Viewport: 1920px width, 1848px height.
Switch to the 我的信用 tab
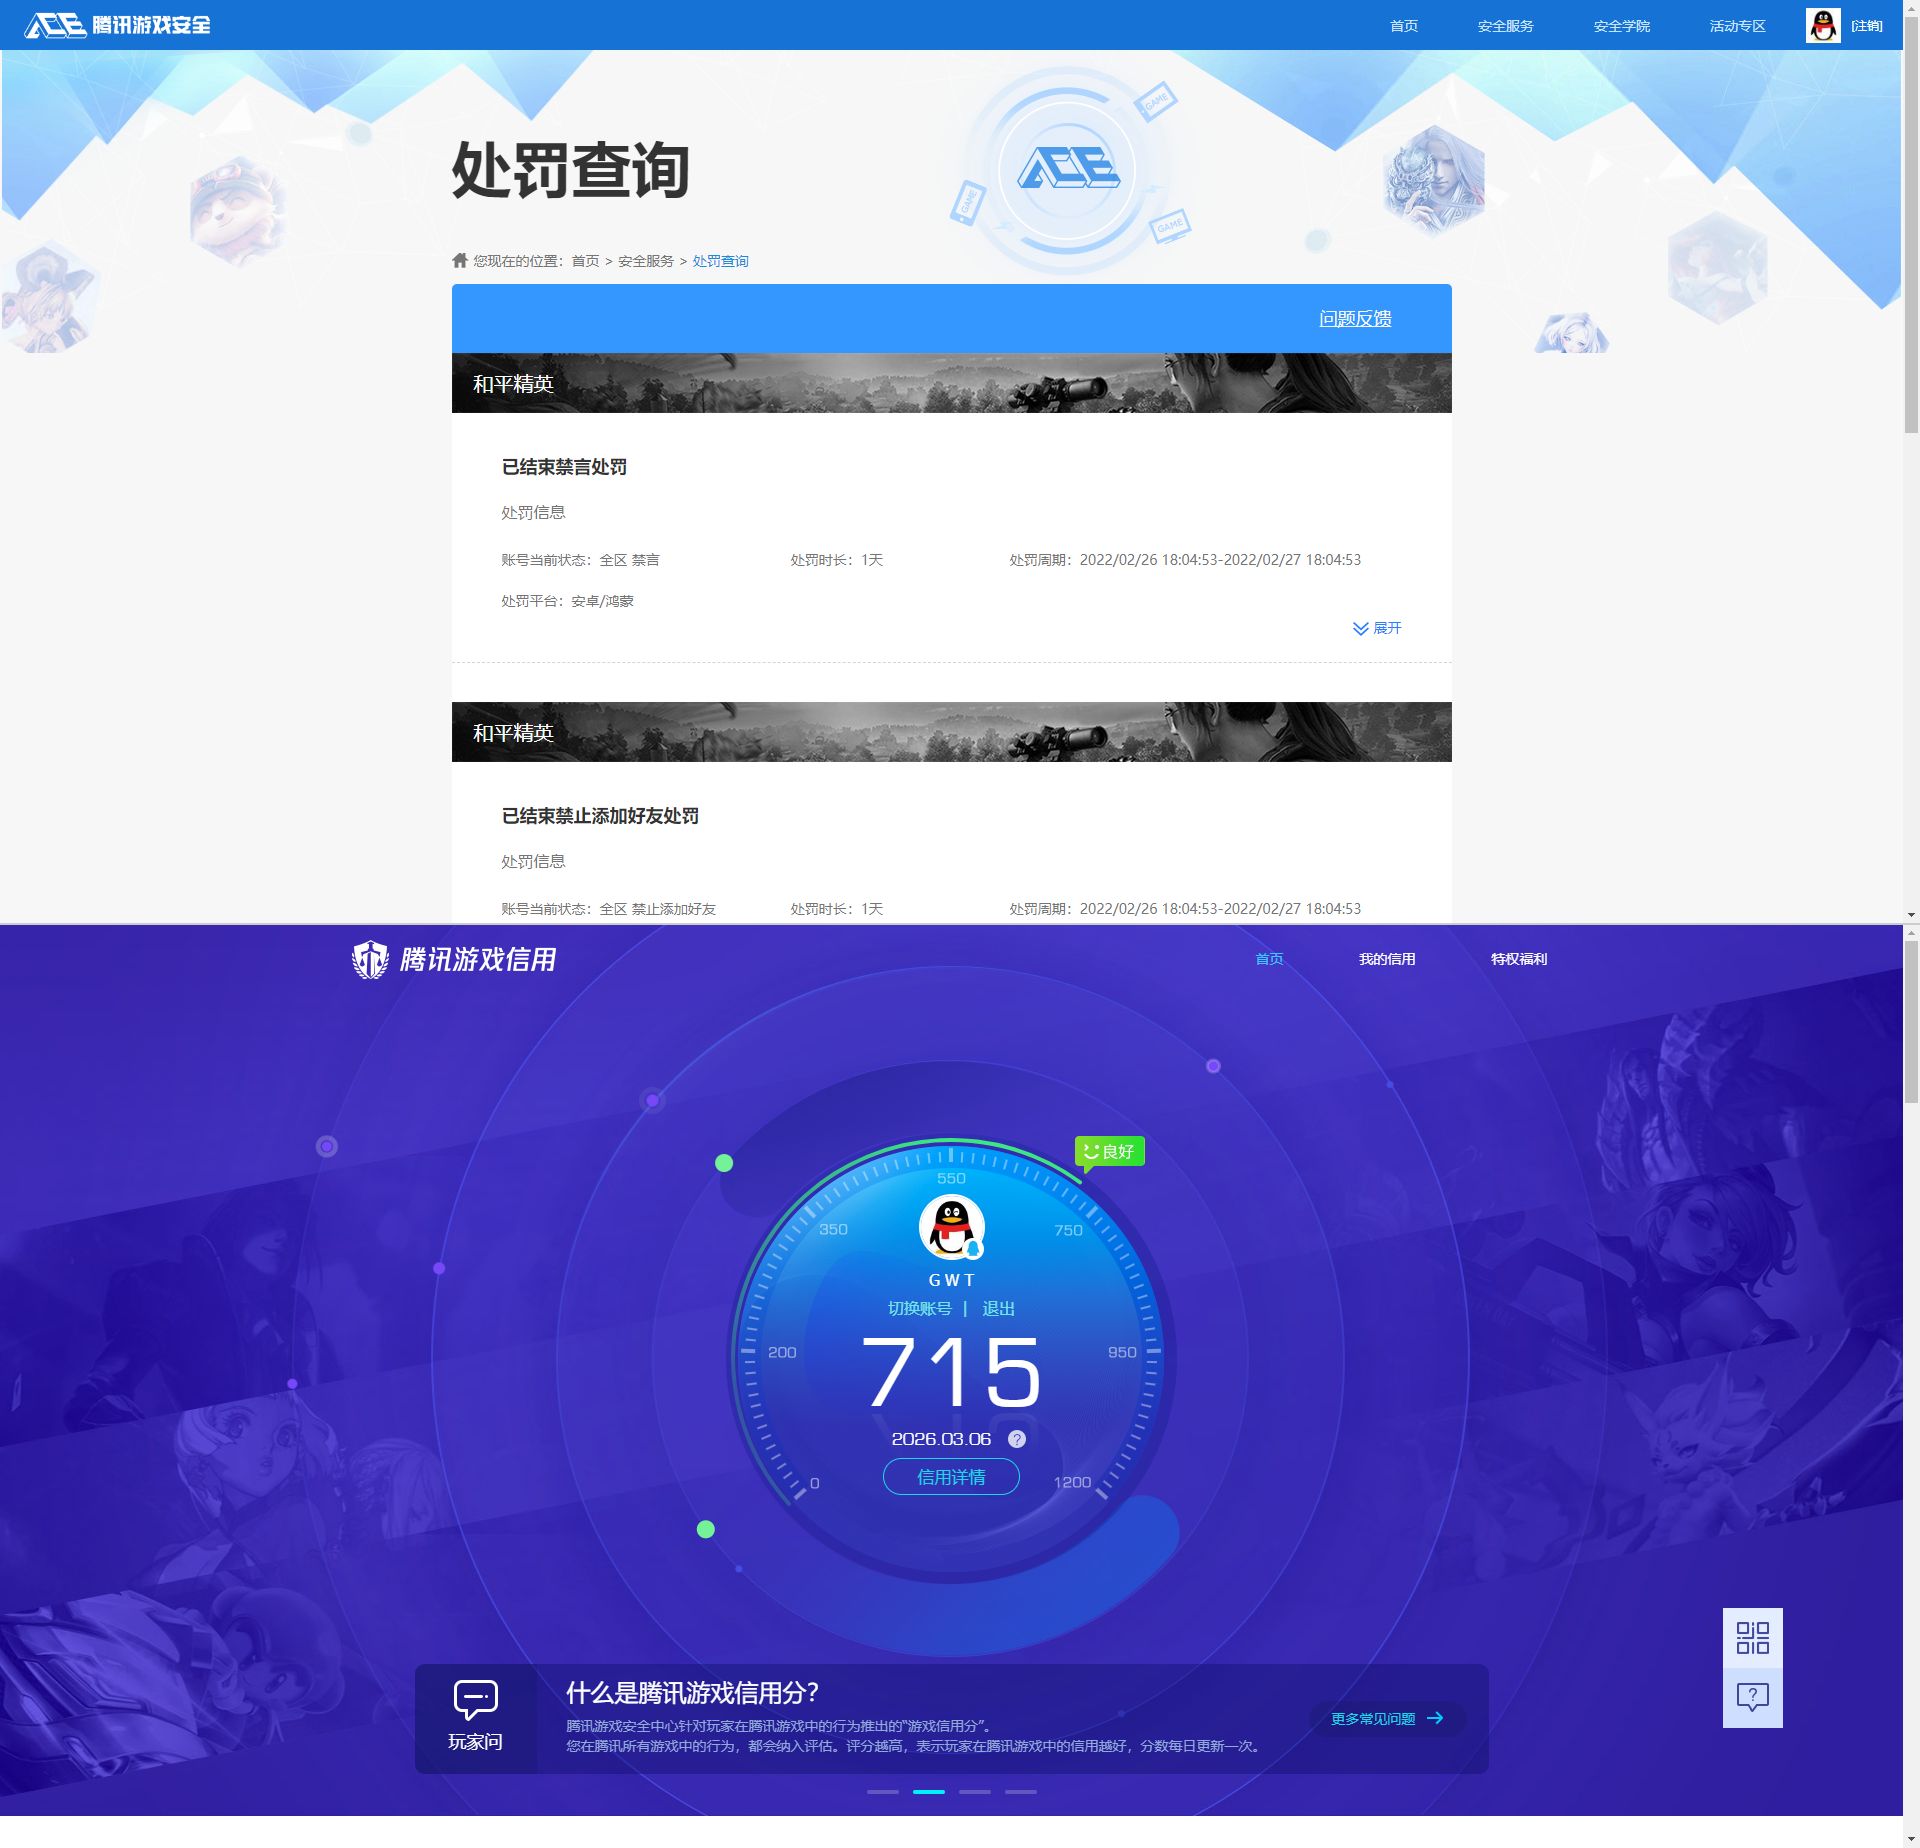[x=1386, y=958]
